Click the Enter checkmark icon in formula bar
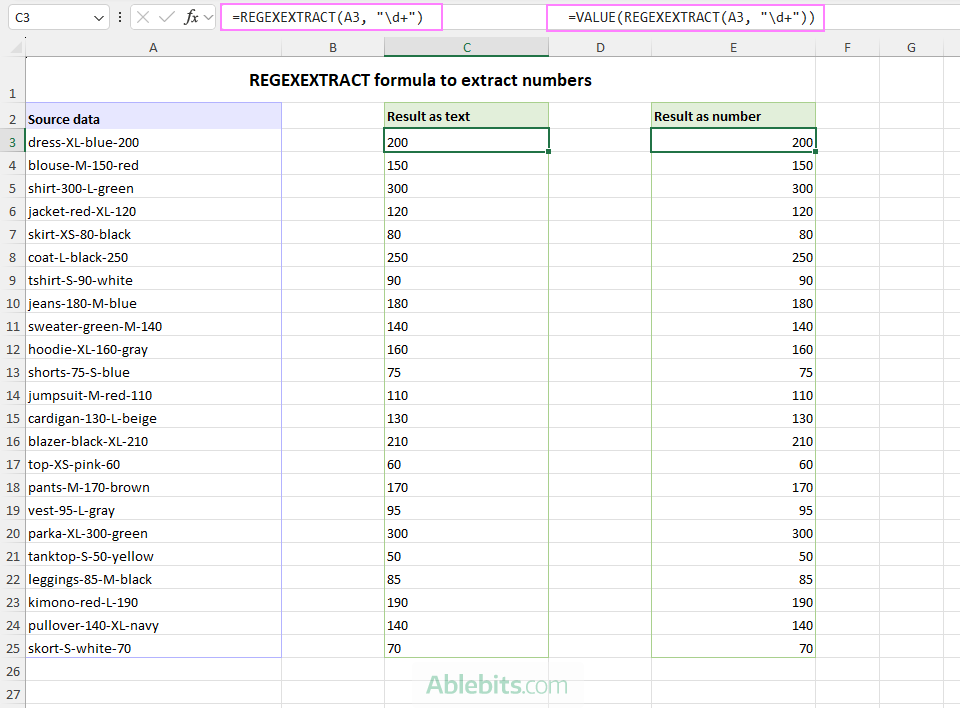 (167, 17)
